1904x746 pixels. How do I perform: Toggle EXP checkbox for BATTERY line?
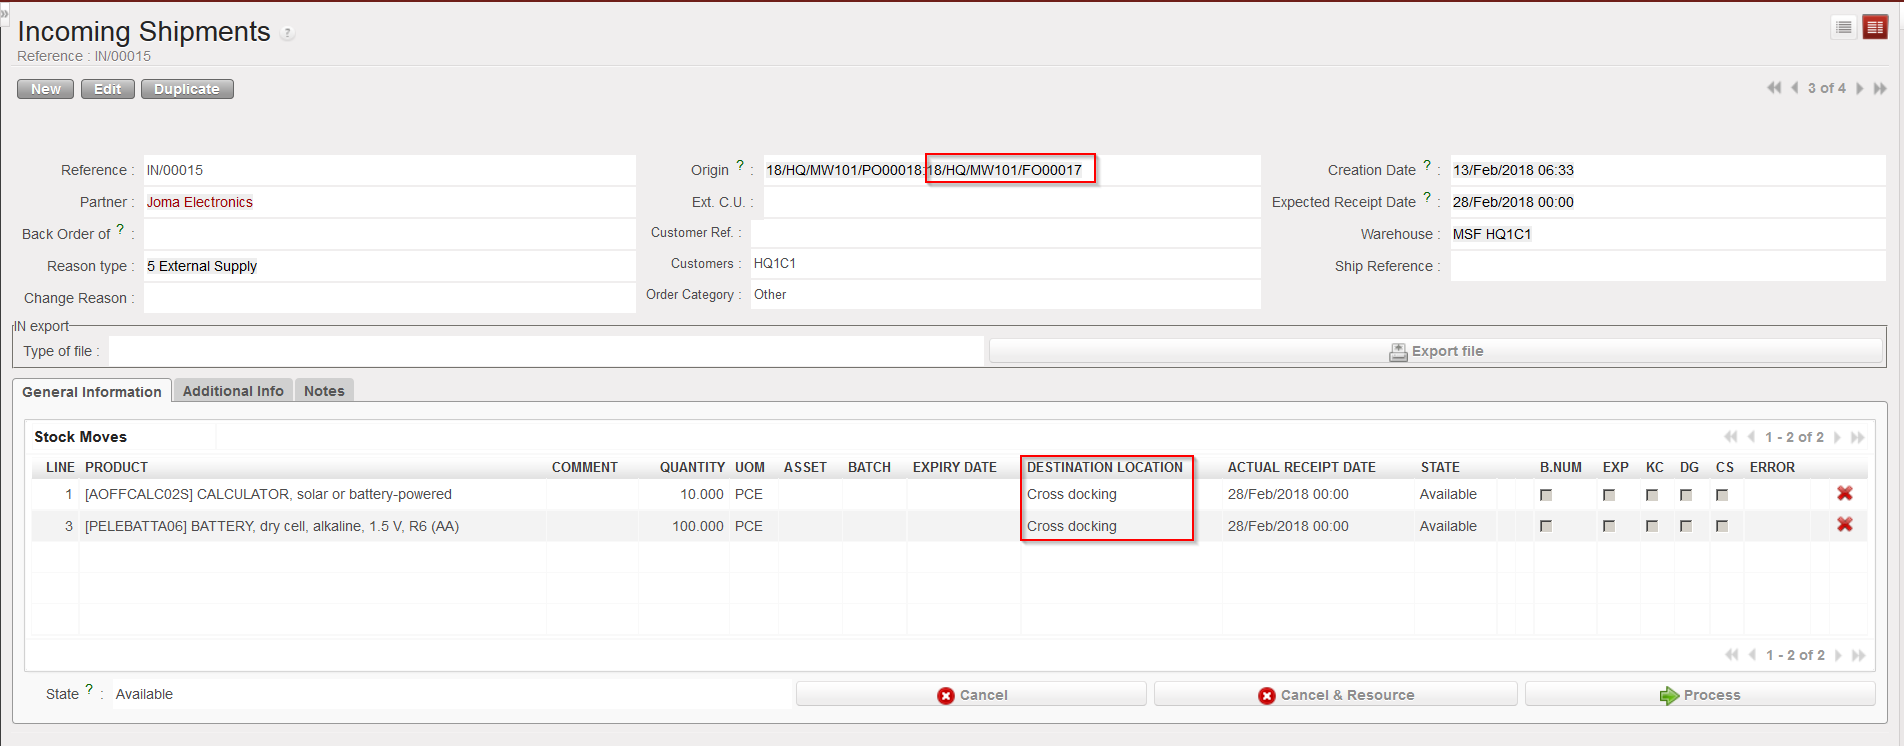click(1609, 526)
